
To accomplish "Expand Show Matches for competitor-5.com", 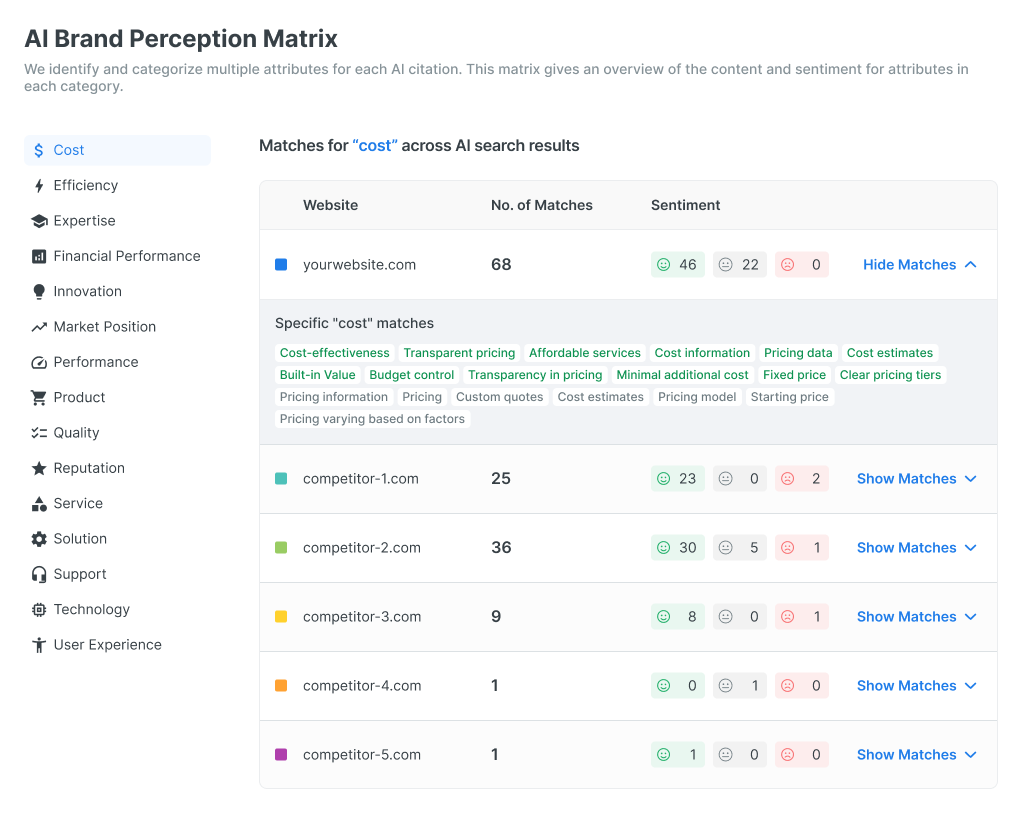I will pos(916,755).
